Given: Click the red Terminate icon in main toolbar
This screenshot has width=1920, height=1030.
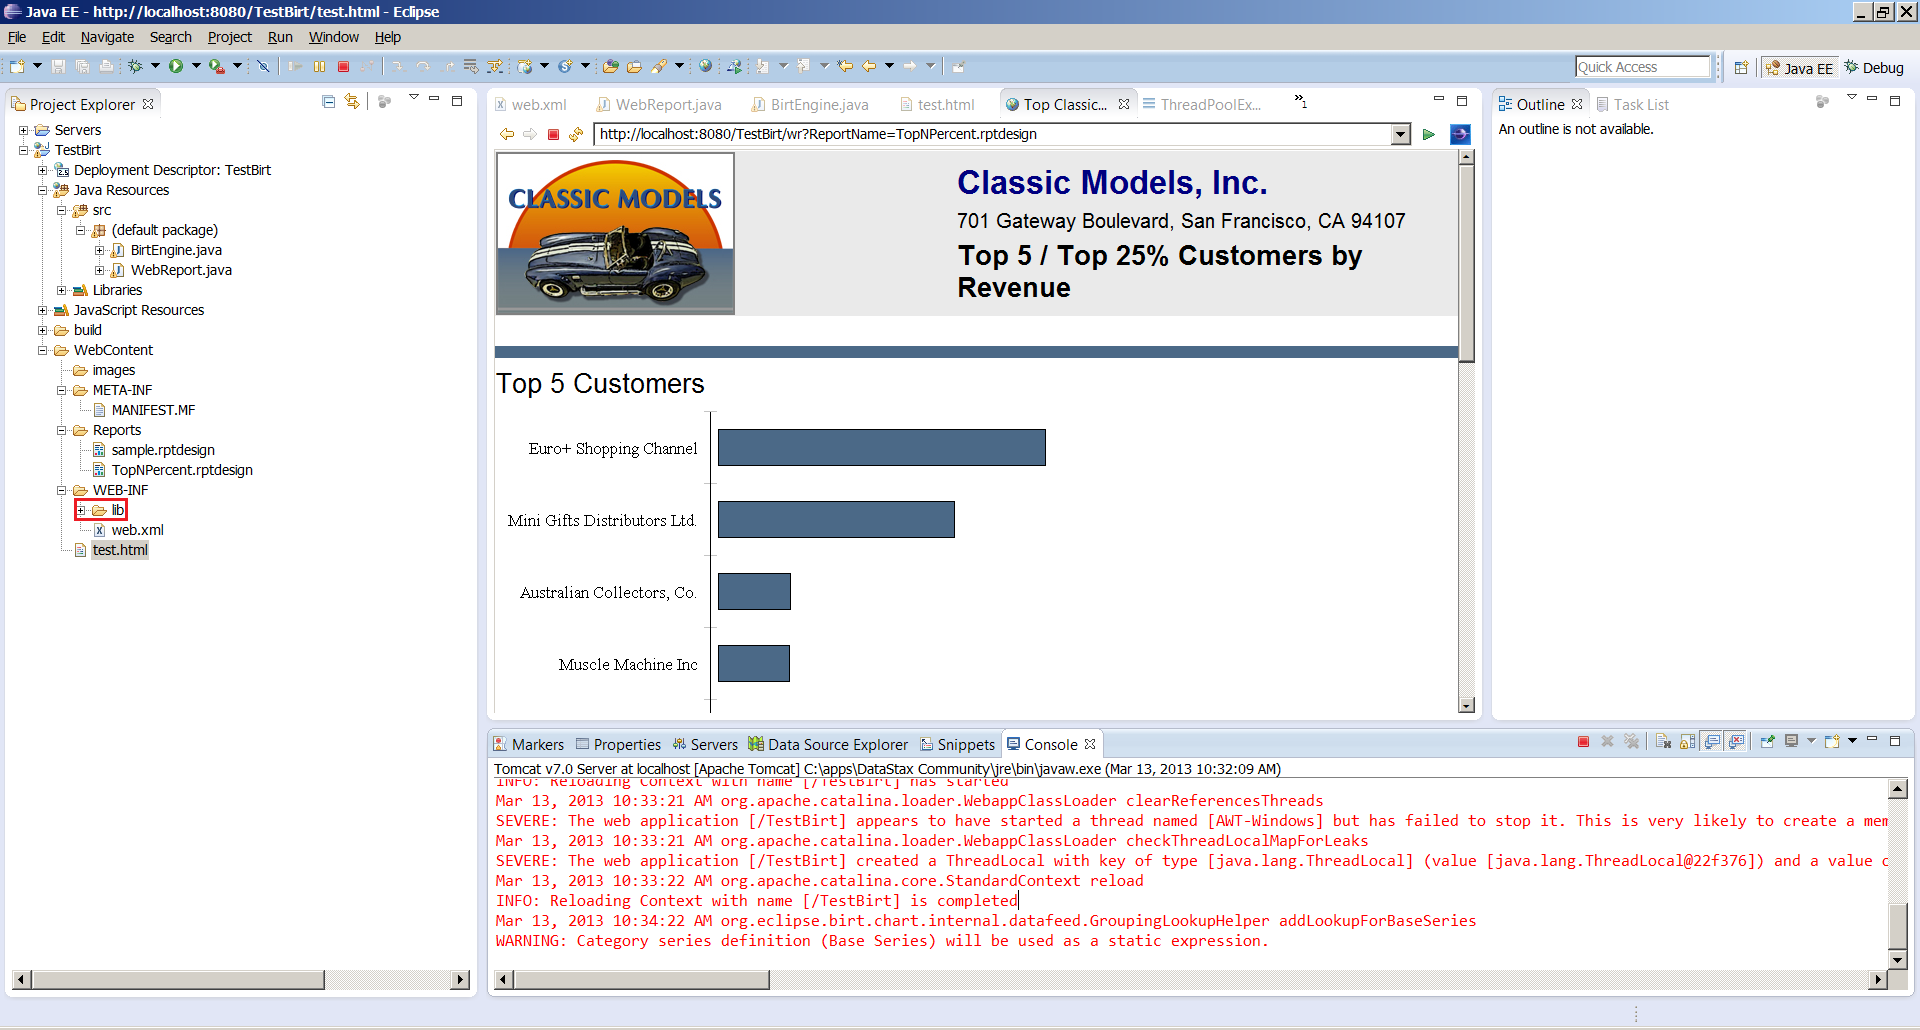Looking at the screenshot, I should [343, 66].
